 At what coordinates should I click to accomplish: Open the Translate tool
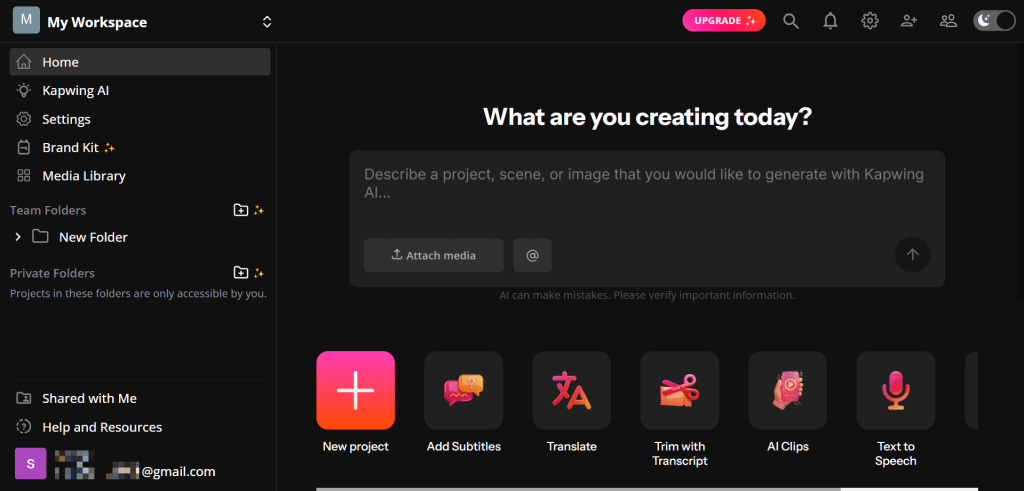[x=571, y=390]
